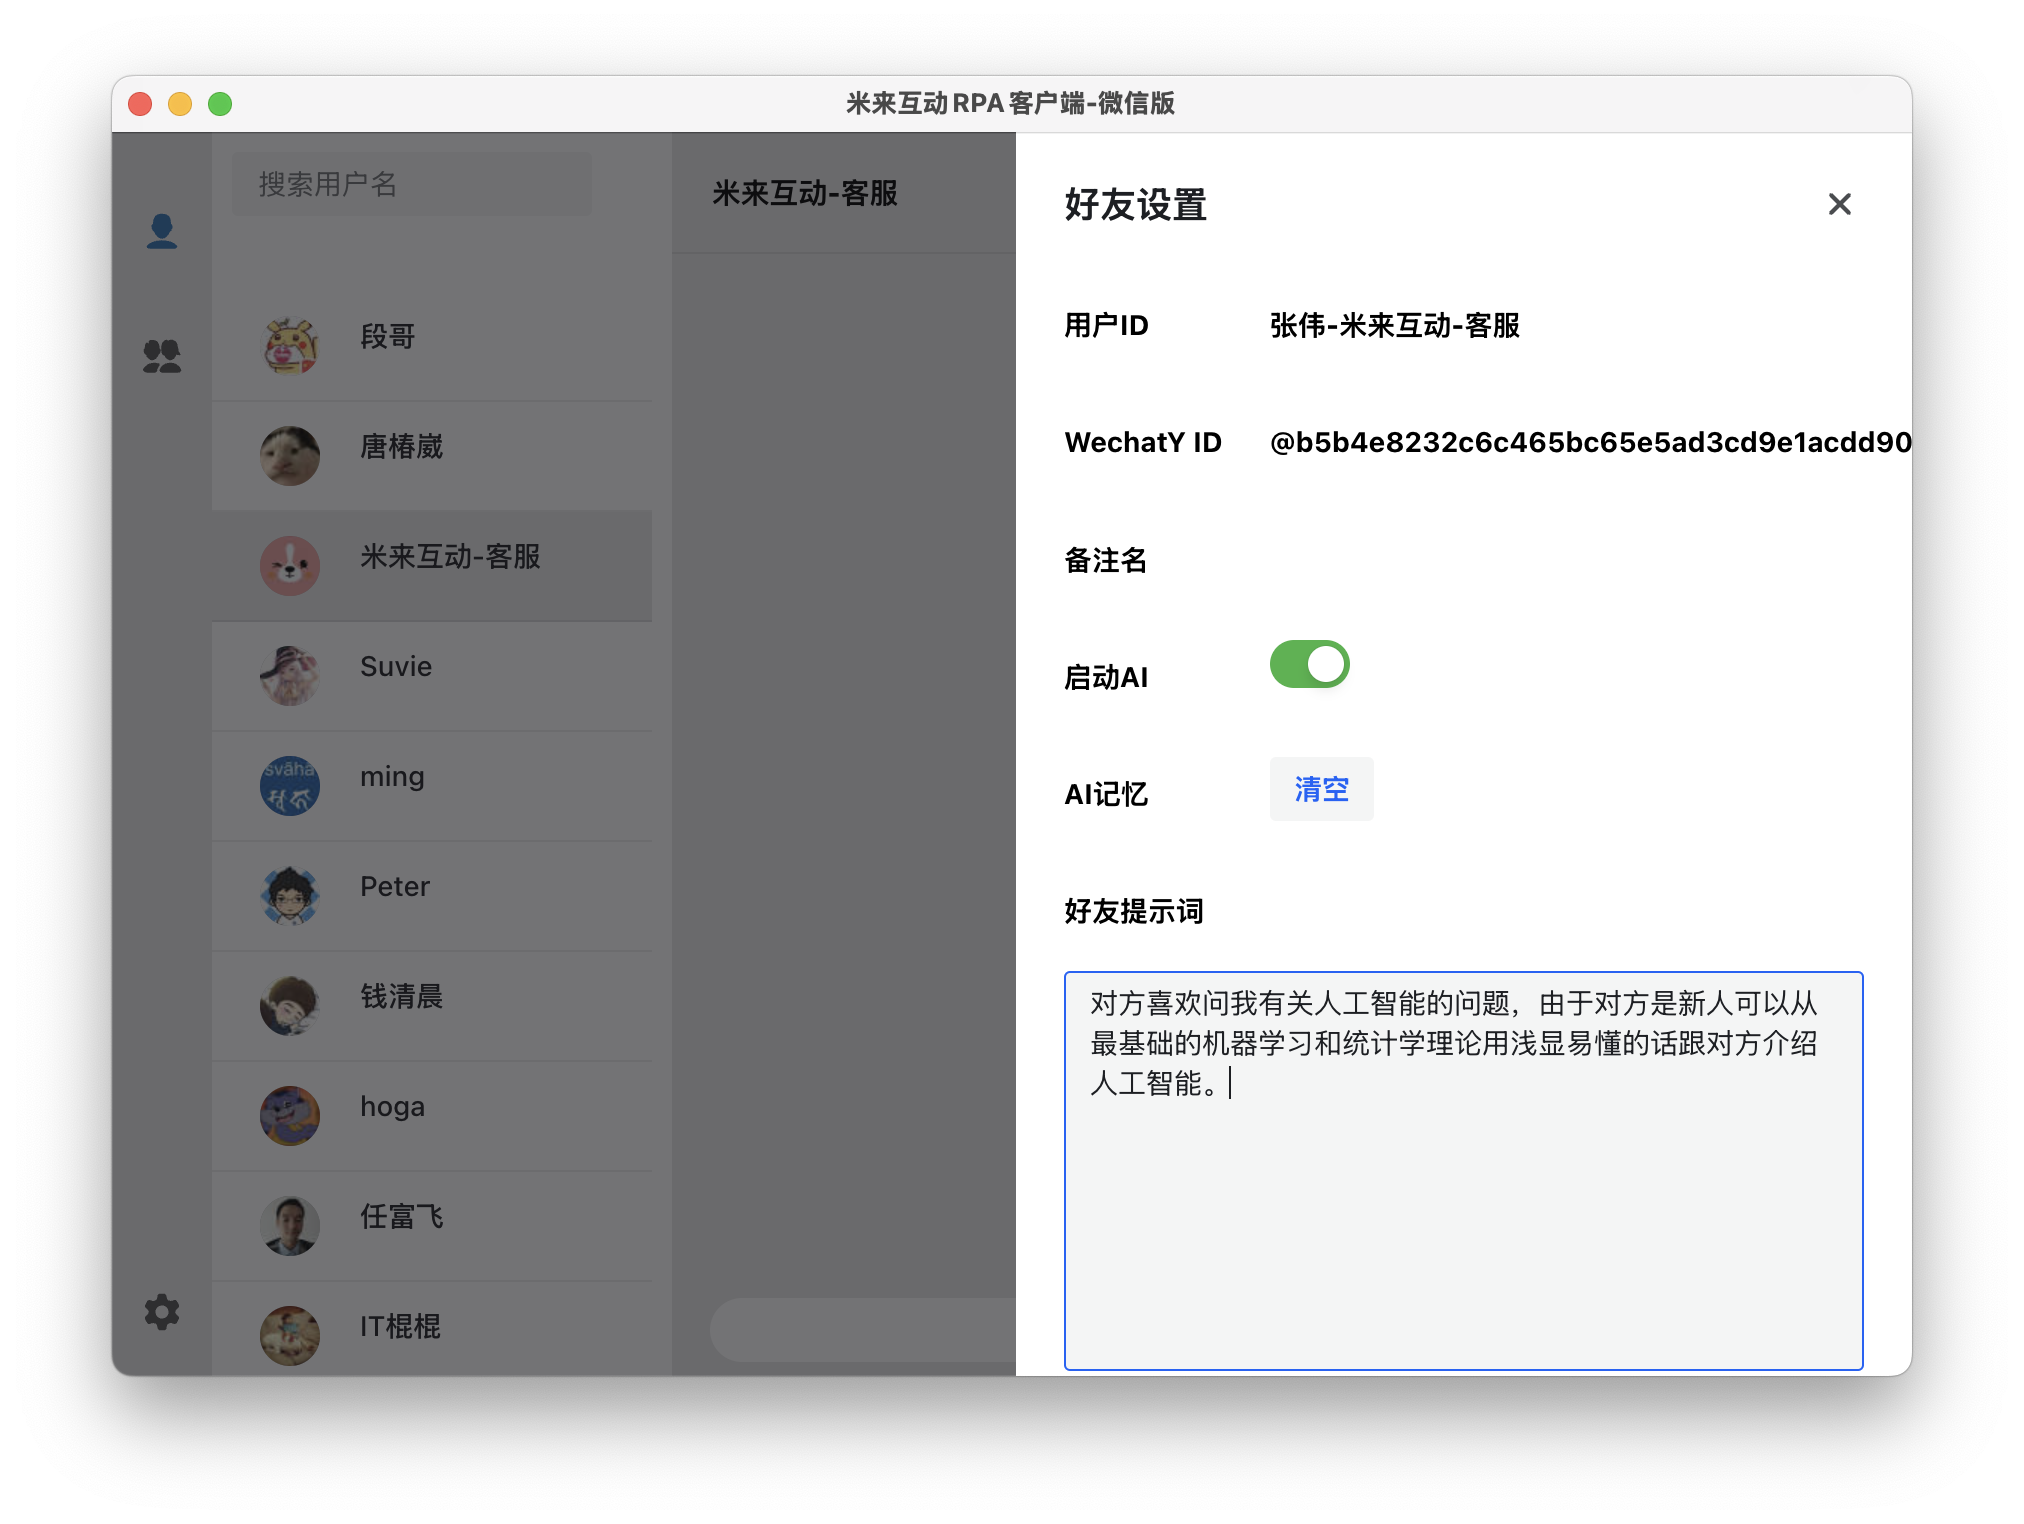Image resolution: width=2024 pixels, height=1524 pixels.
Task: Select the 米来互动-客服 contact
Action: (450, 558)
